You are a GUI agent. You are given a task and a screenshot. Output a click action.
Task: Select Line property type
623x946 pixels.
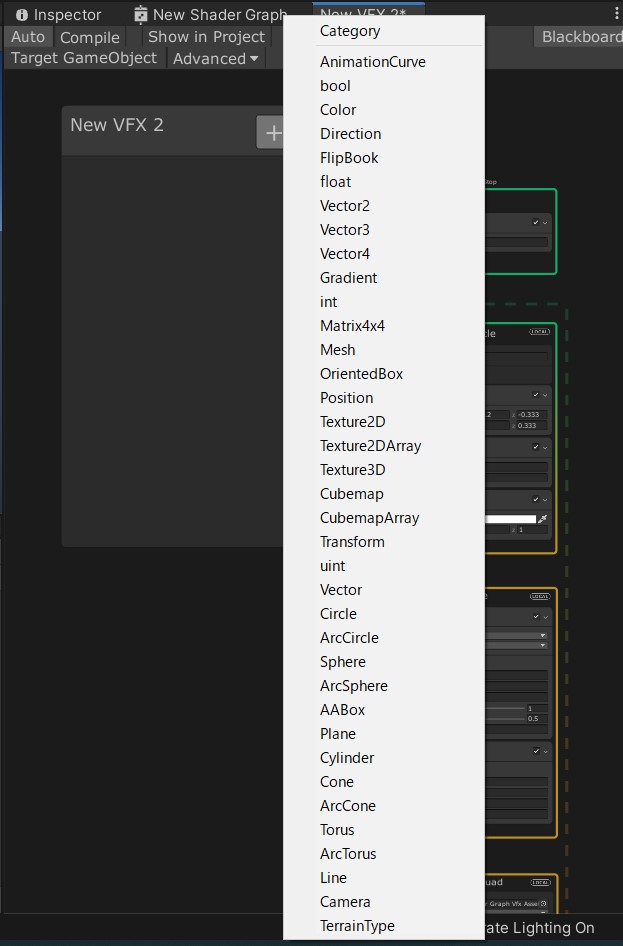[384, 878]
